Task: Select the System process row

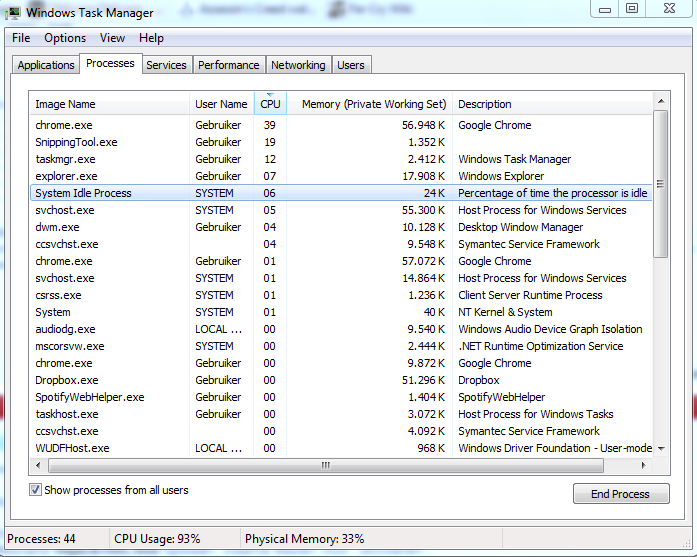Action: pyautogui.click(x=341, y=312)
